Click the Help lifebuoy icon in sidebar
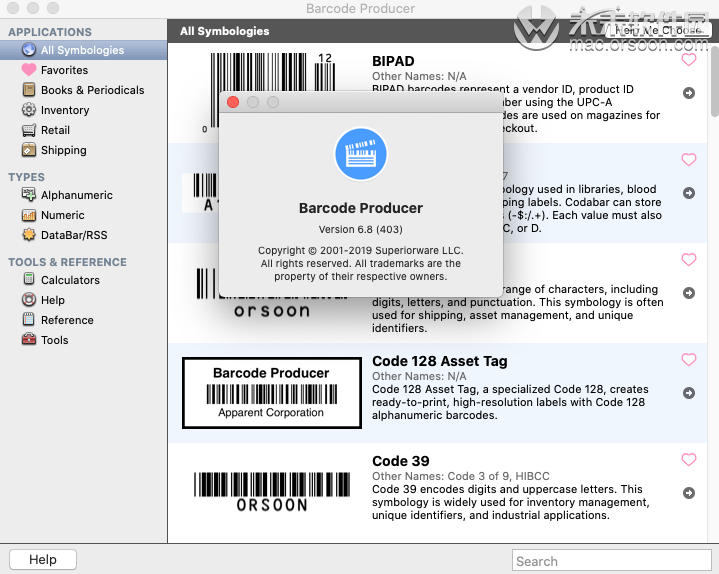Screen dimensions: 719x574 [29, 299]
